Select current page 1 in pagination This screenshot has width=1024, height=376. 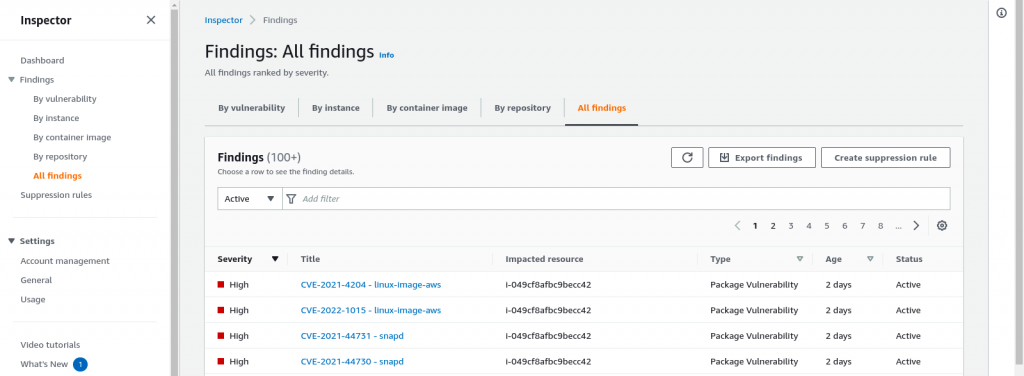click(x=755, y=226)
